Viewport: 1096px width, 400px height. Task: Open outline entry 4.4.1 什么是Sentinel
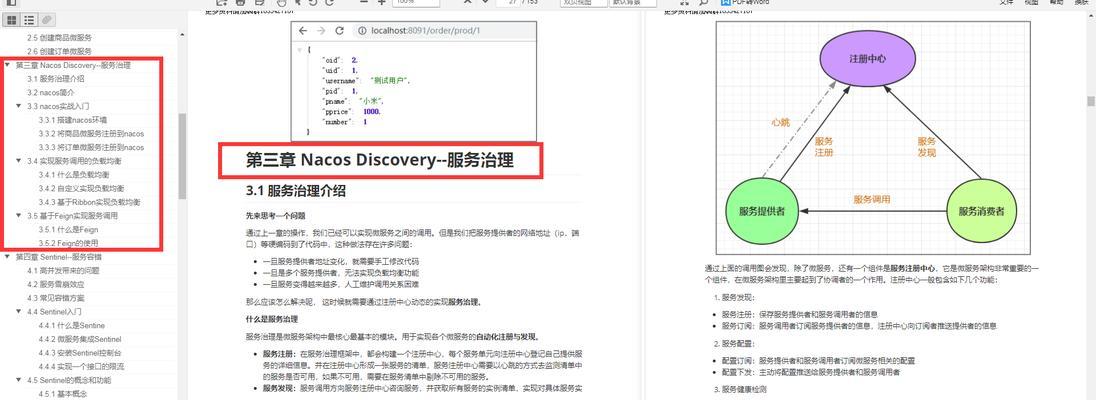[71, 326]
